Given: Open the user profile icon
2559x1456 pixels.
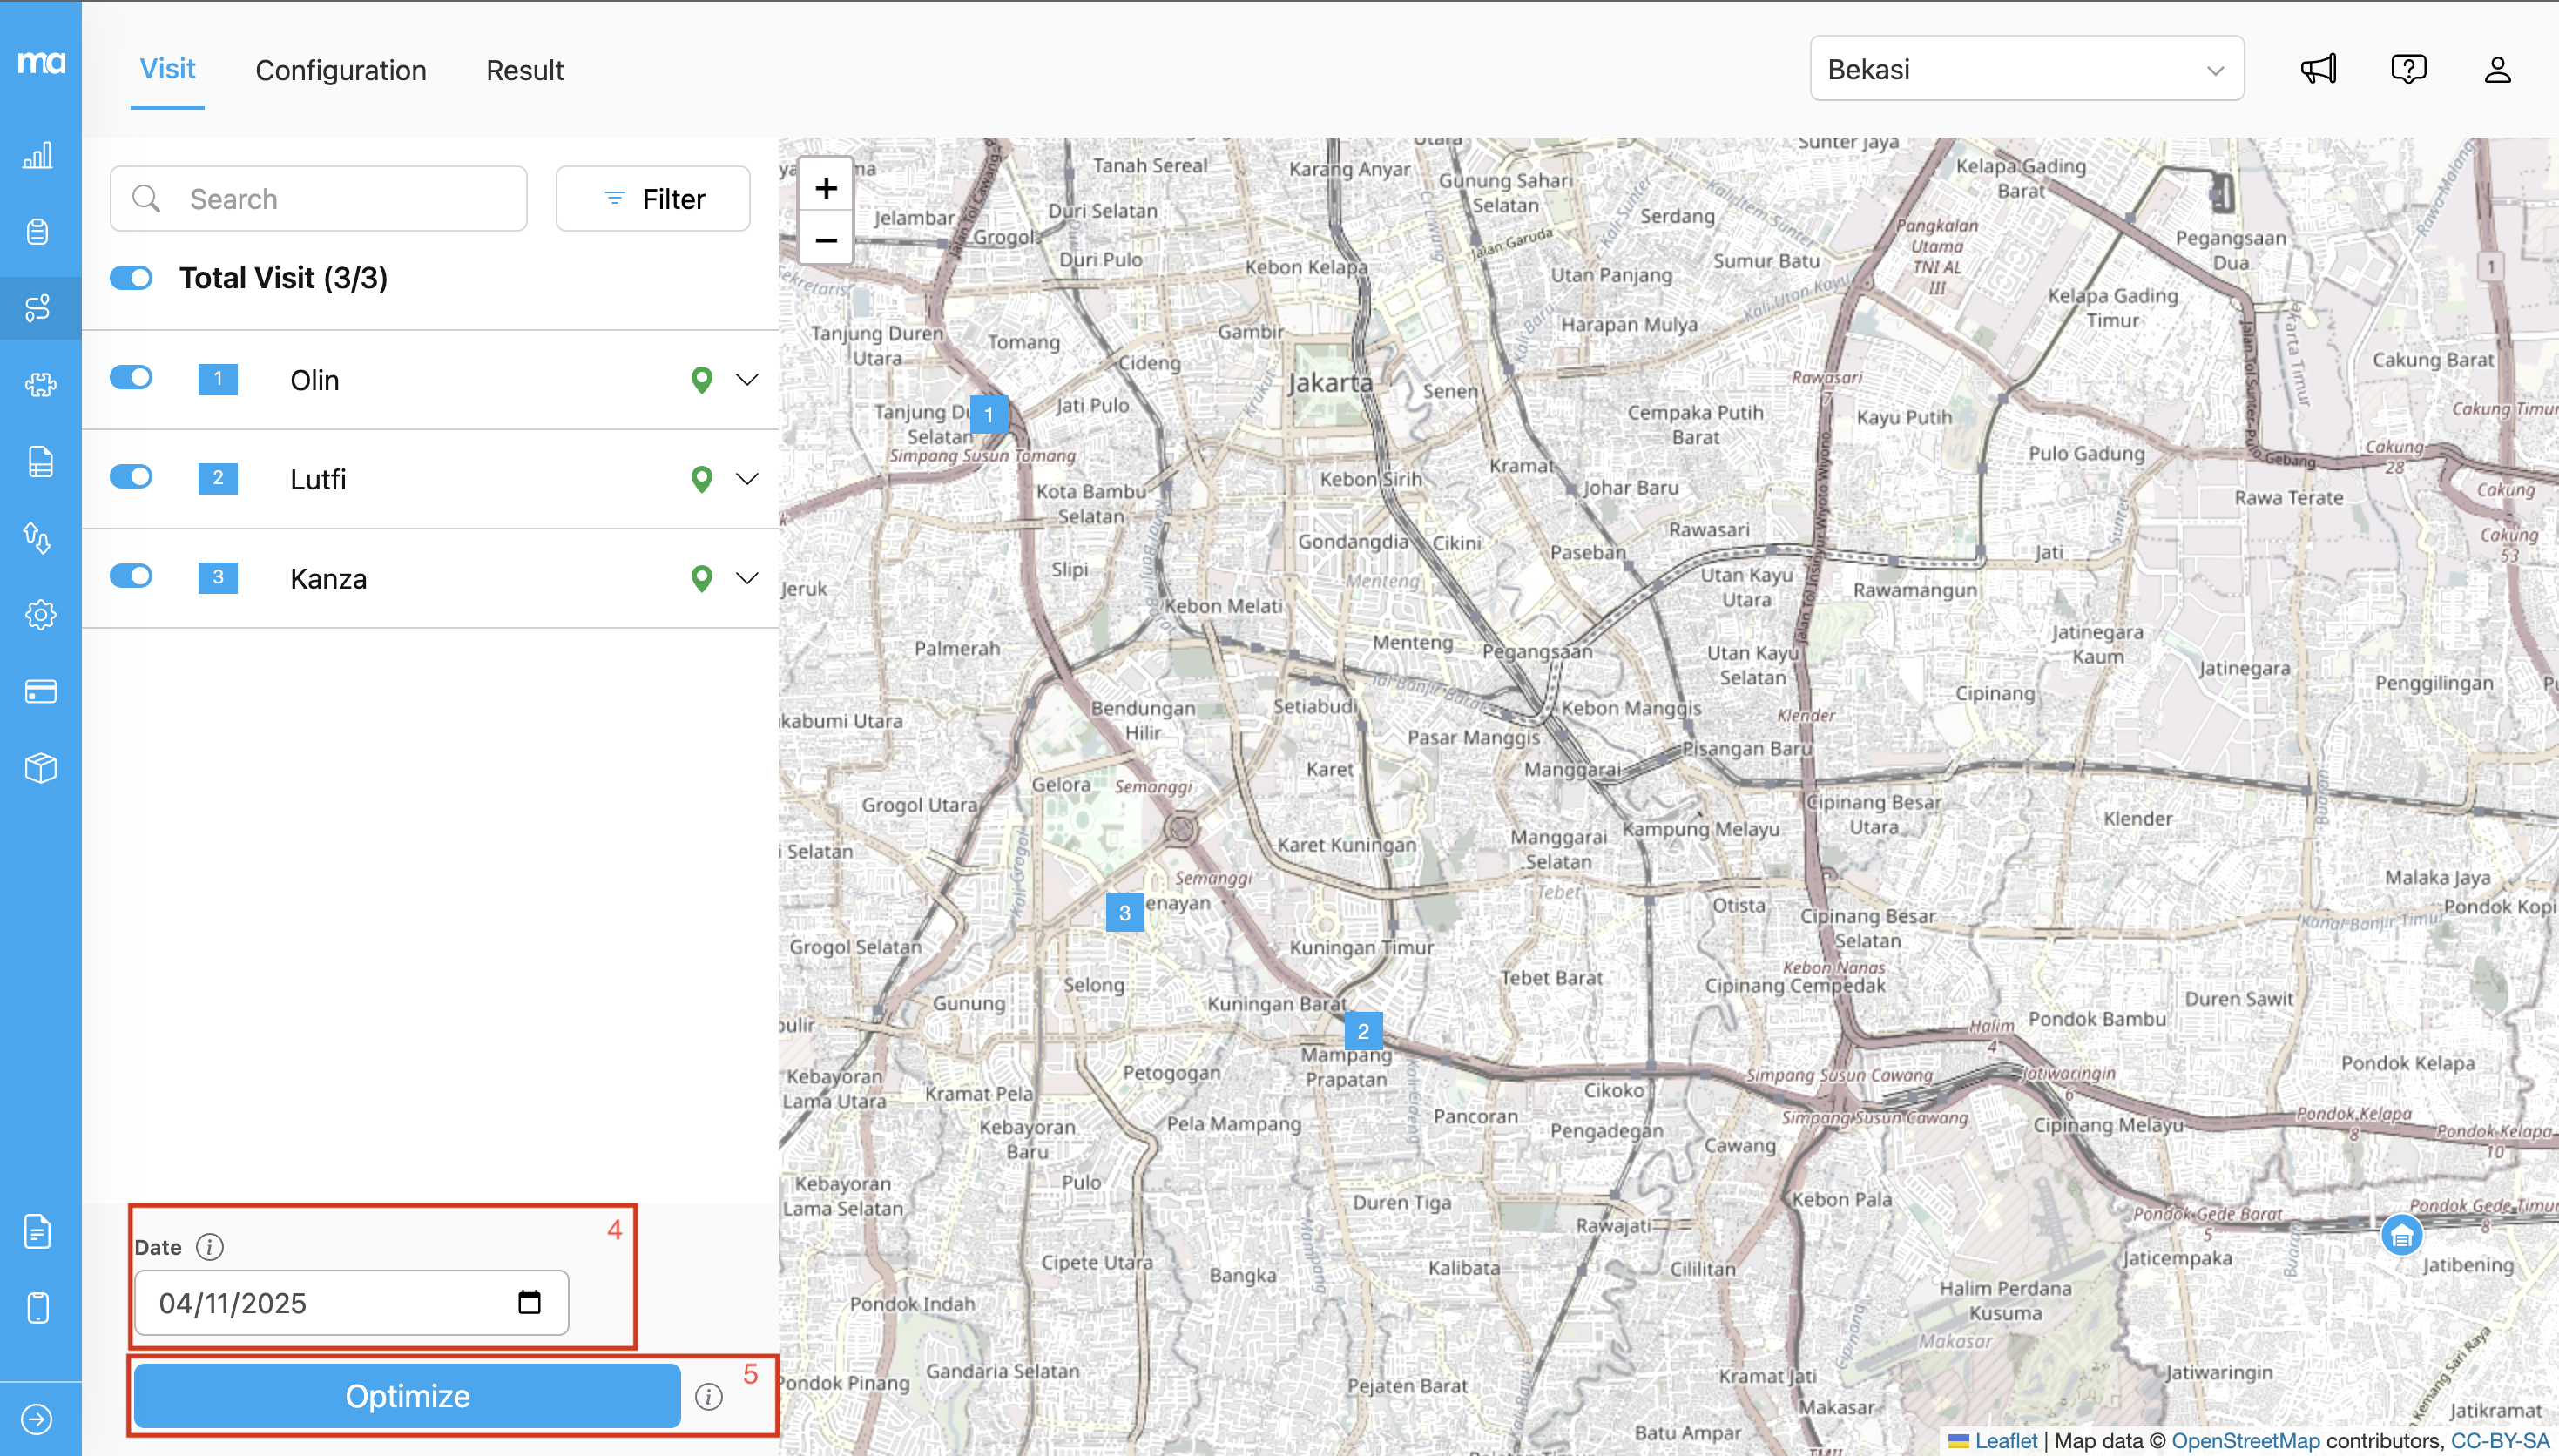Looking at the screenshot, I should pos(2497,69).
